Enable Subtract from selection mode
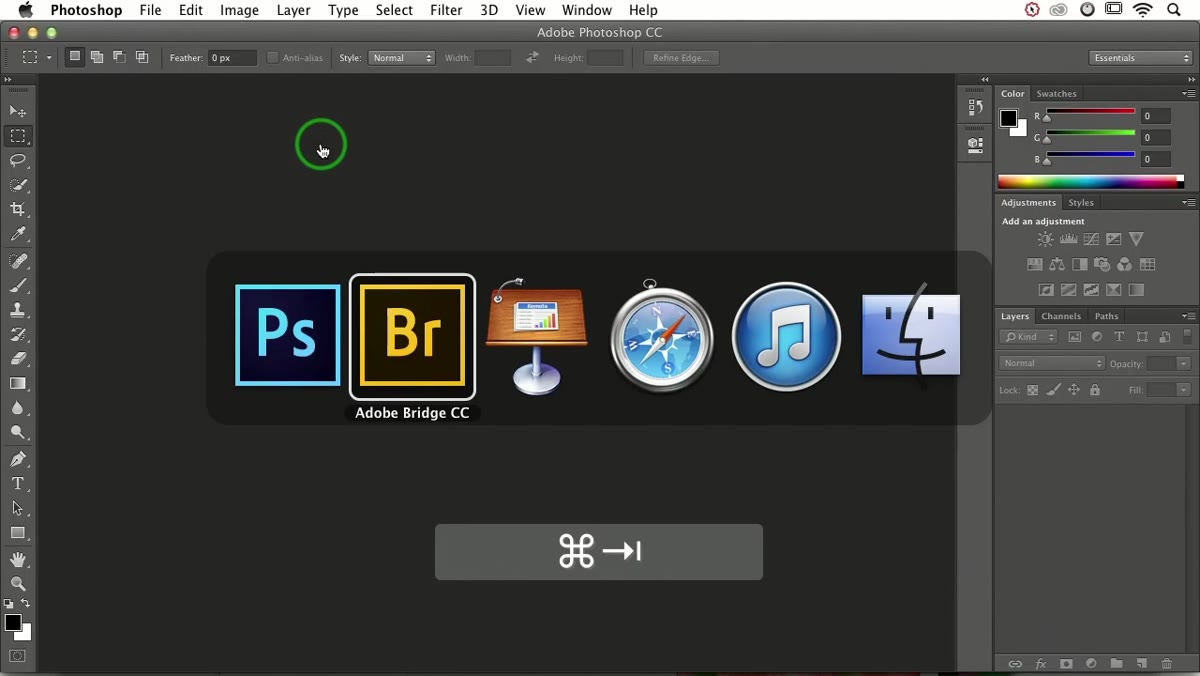This screenshot has width=1200, height=676. [x=119, y=57]
